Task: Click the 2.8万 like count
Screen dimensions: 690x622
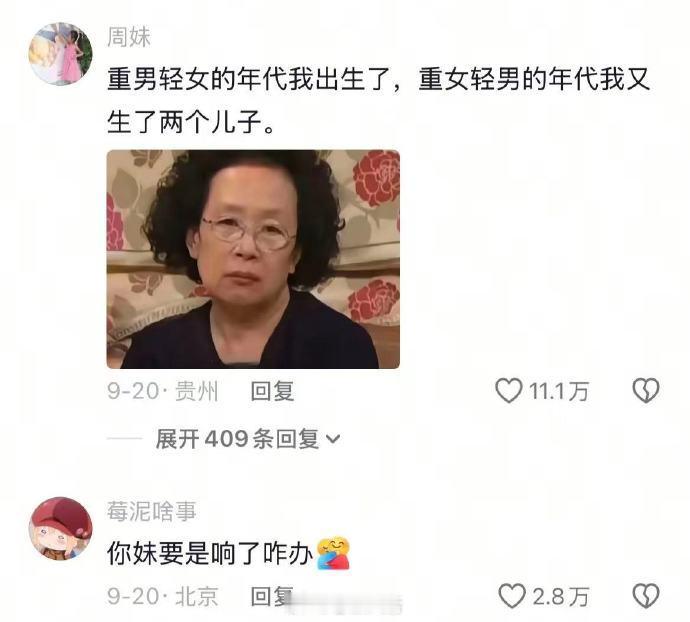Action: pos(561,597)
